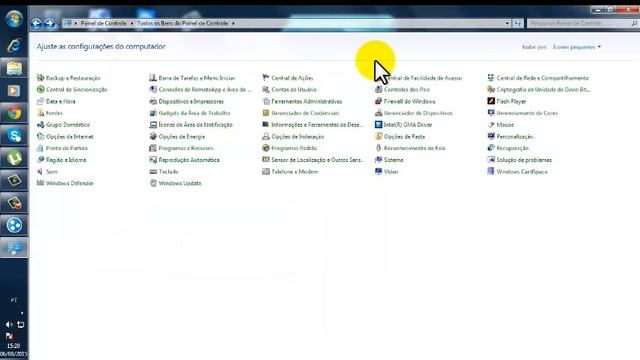Click the Back navigation button
The height and width of the screenshot is (360, 640).
coord(36,23)
